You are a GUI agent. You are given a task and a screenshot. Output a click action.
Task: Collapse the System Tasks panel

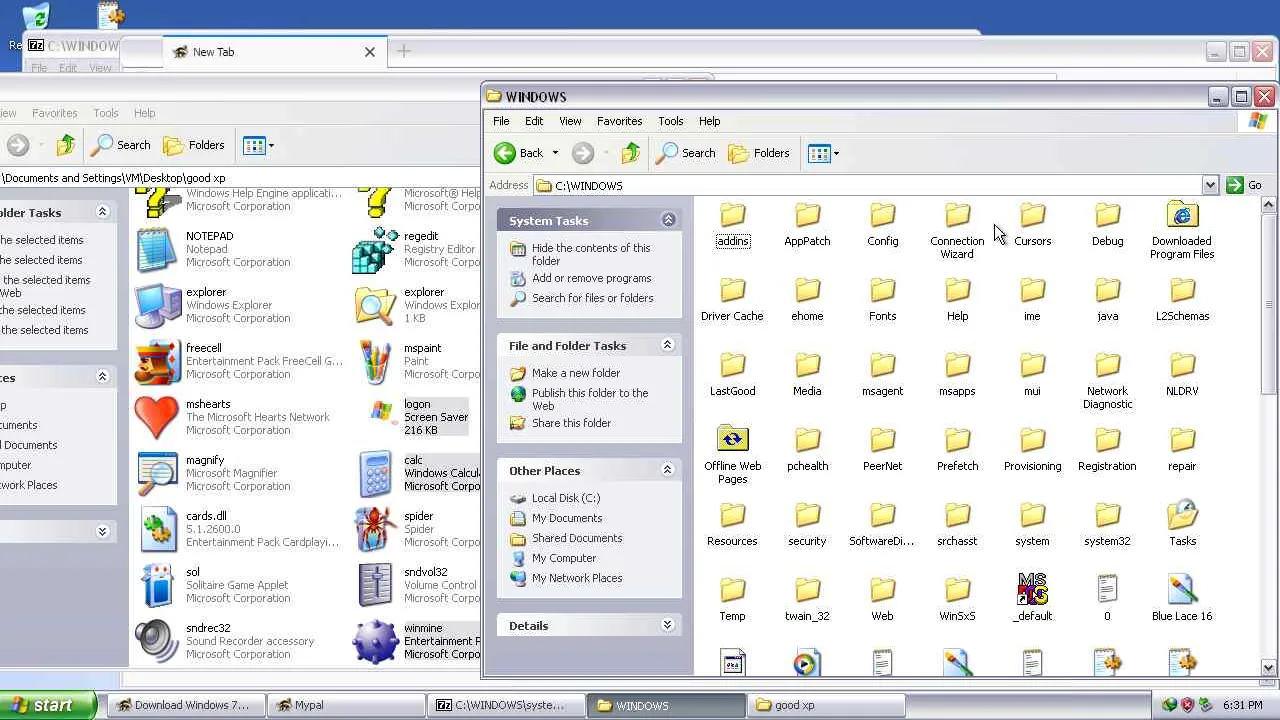coord(668,220)
